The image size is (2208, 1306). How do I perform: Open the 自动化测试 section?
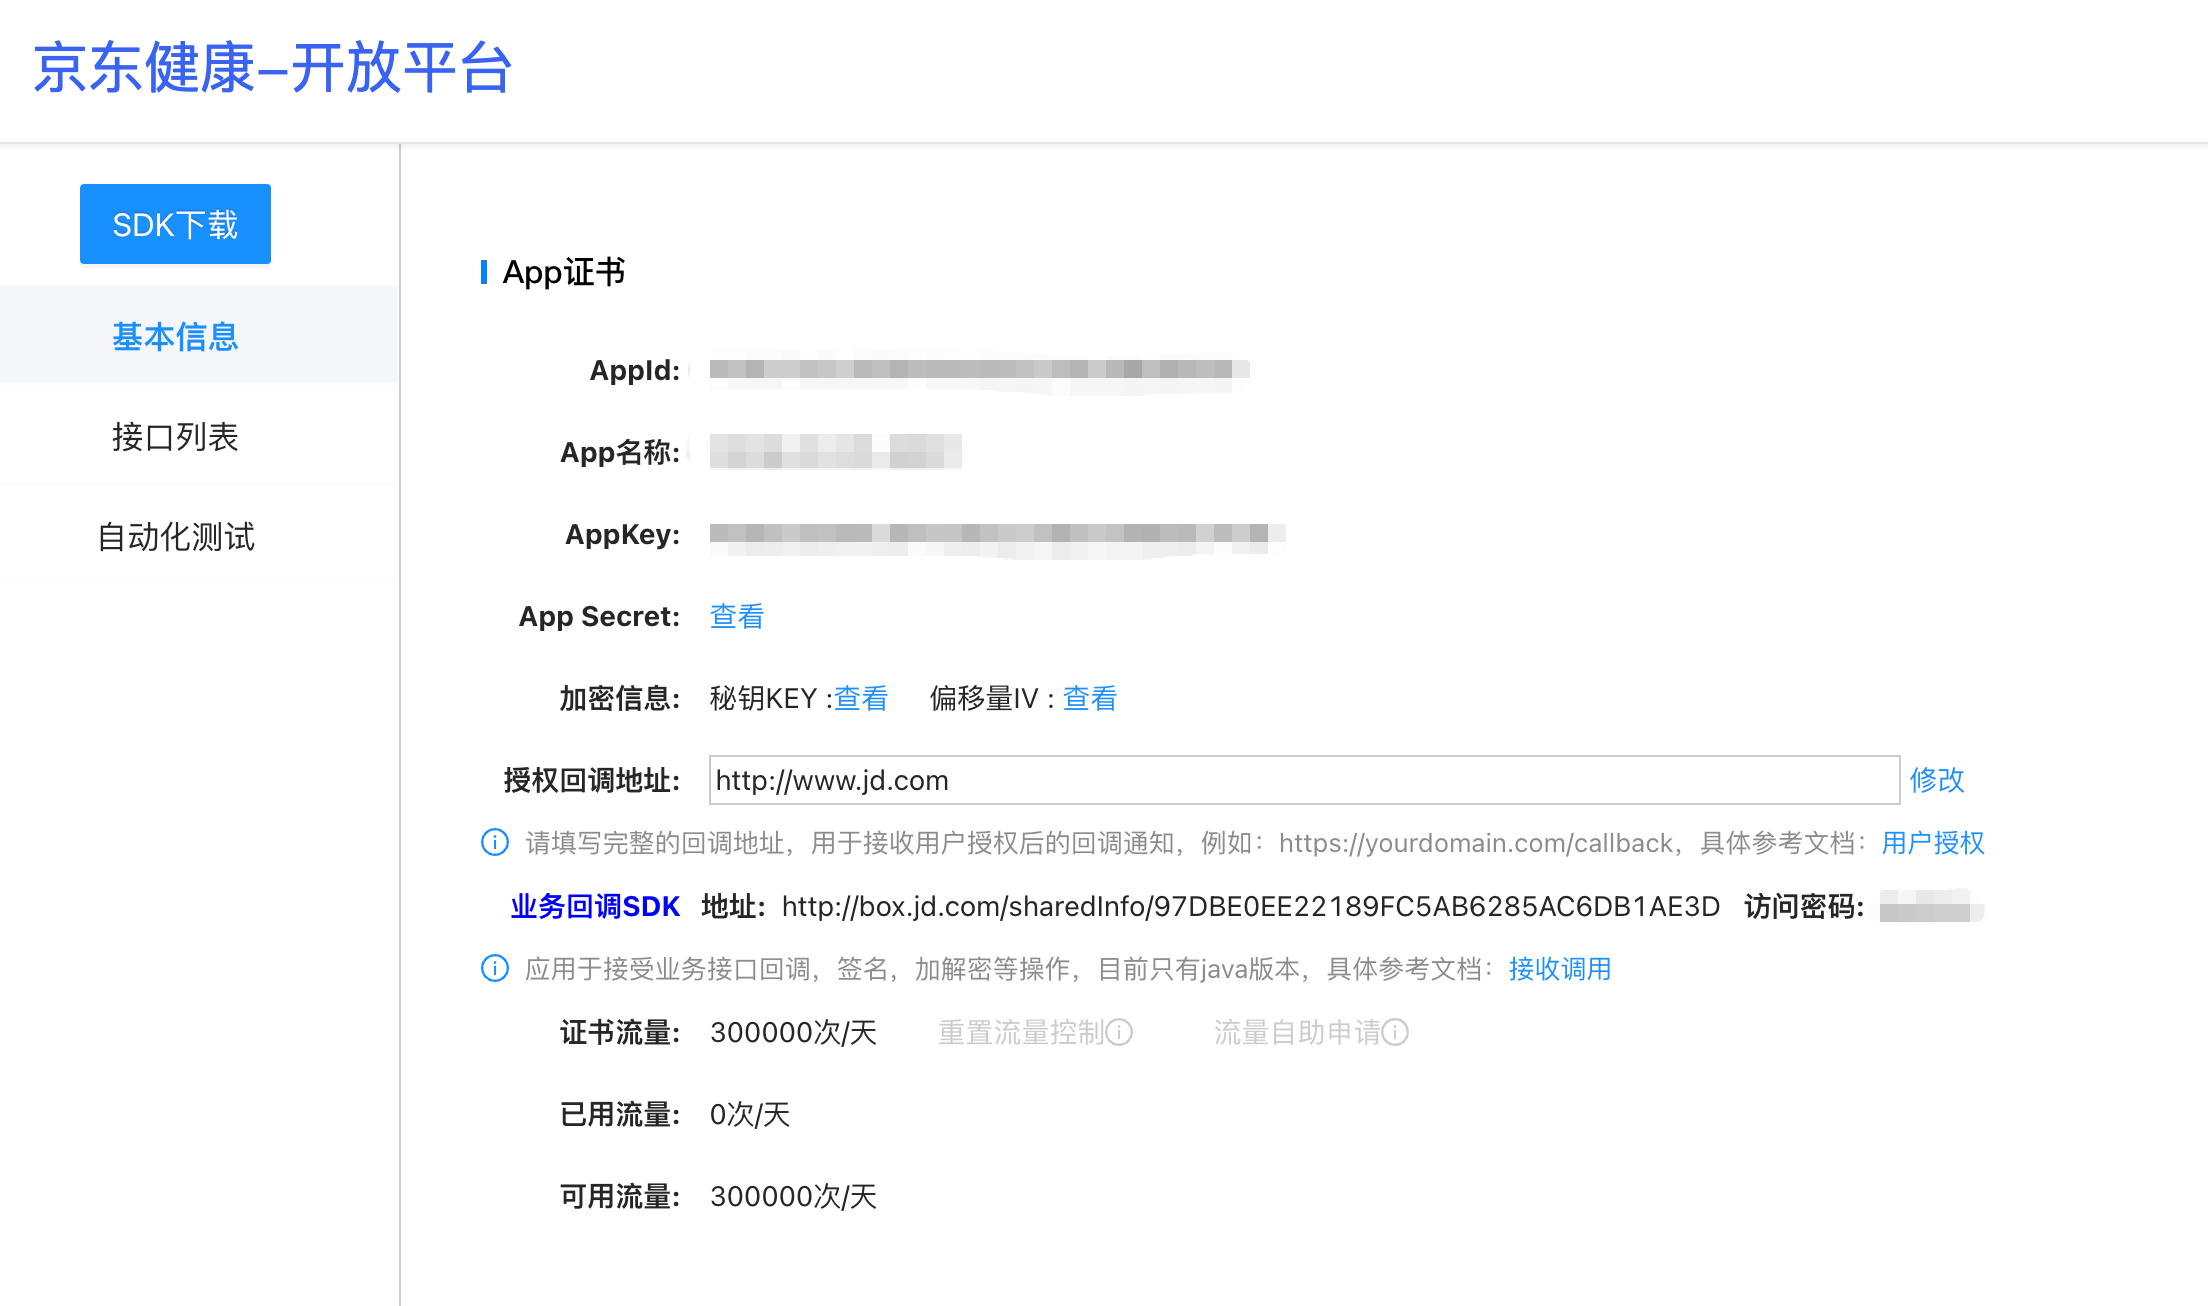coord(175,537)
